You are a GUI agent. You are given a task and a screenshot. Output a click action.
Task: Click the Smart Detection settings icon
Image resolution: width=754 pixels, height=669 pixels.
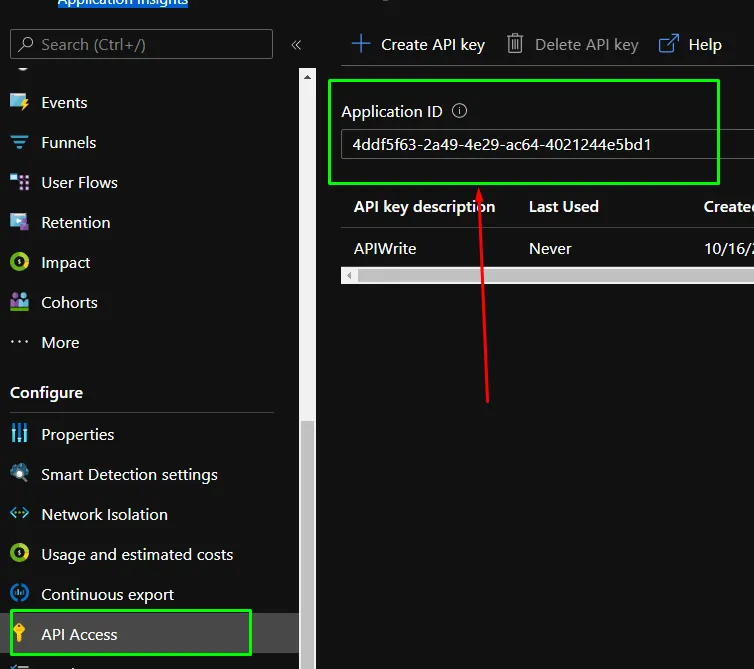click(x=20, y=473)
